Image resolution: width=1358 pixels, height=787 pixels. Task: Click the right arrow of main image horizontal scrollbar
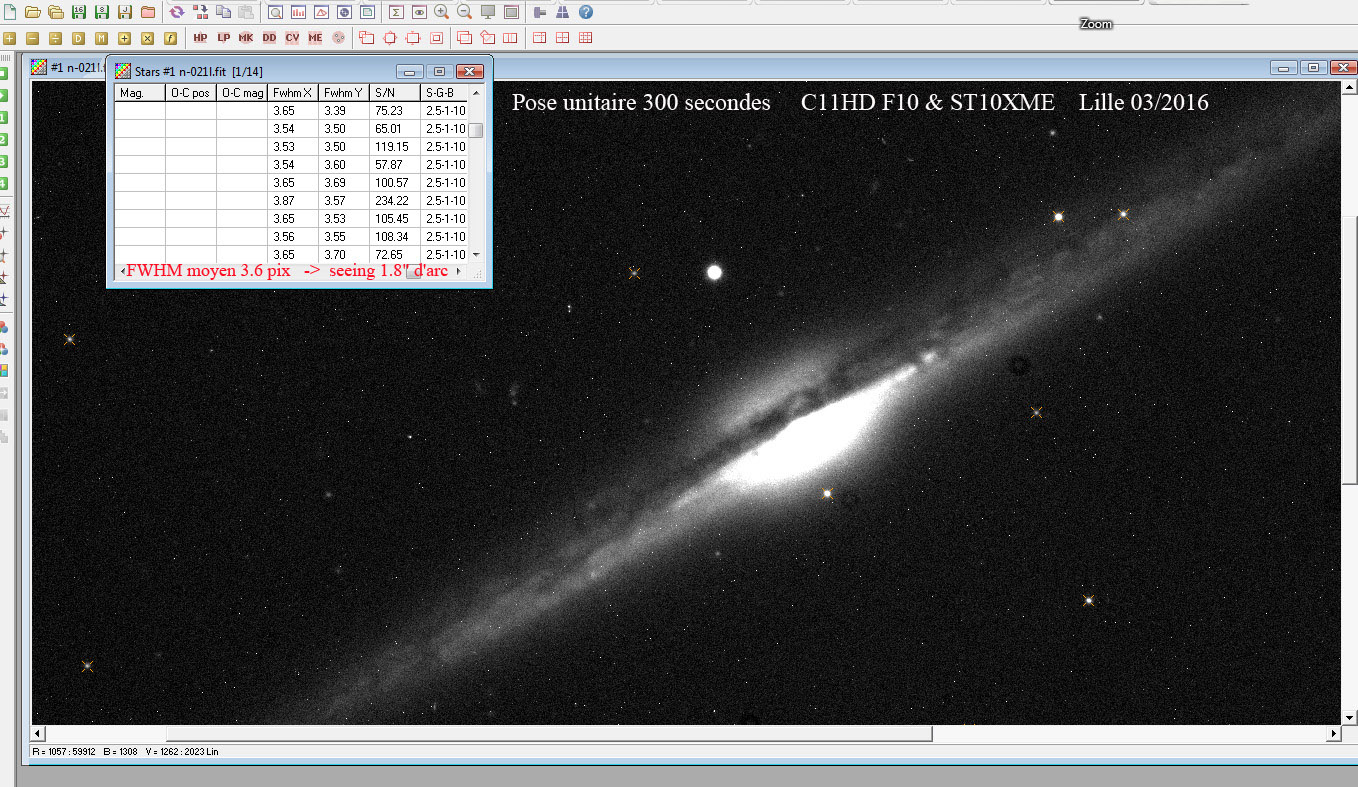(x=1333, y=734)
